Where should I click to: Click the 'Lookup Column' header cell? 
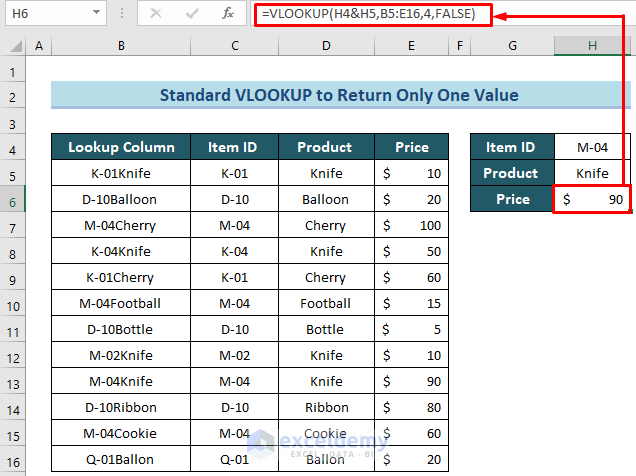click(121, 147)
